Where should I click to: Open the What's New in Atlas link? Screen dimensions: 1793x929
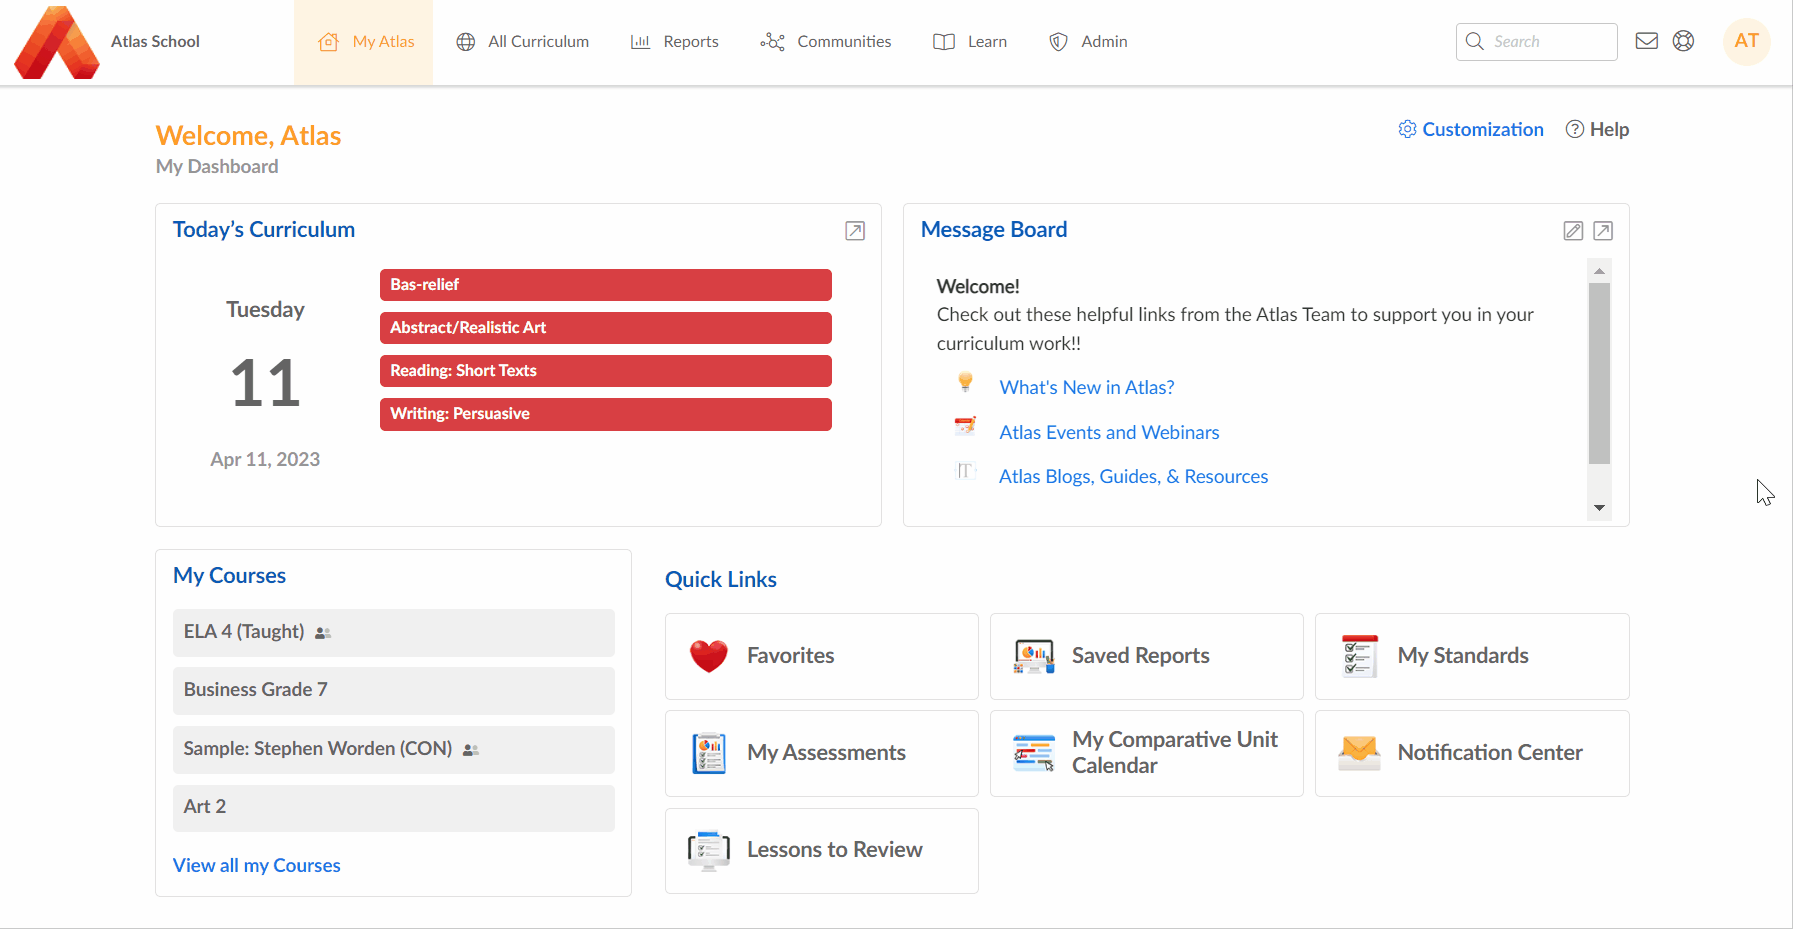(1086, 387)
